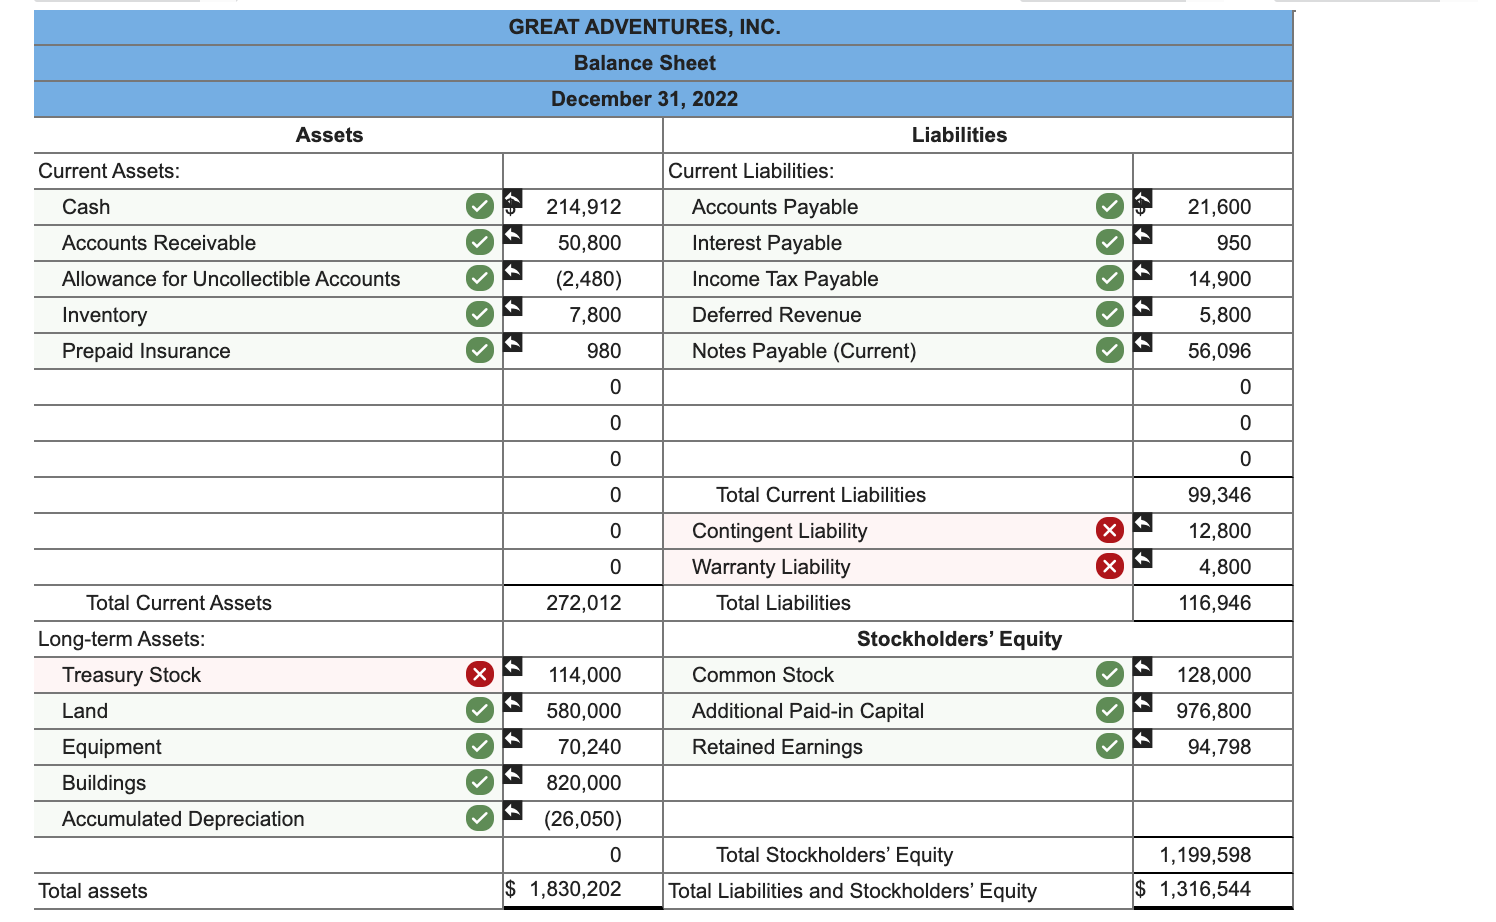1496x922 pixels.
Task: Click the checkmark beside Notes Payable (Current)
Action: coord(1110,350)
